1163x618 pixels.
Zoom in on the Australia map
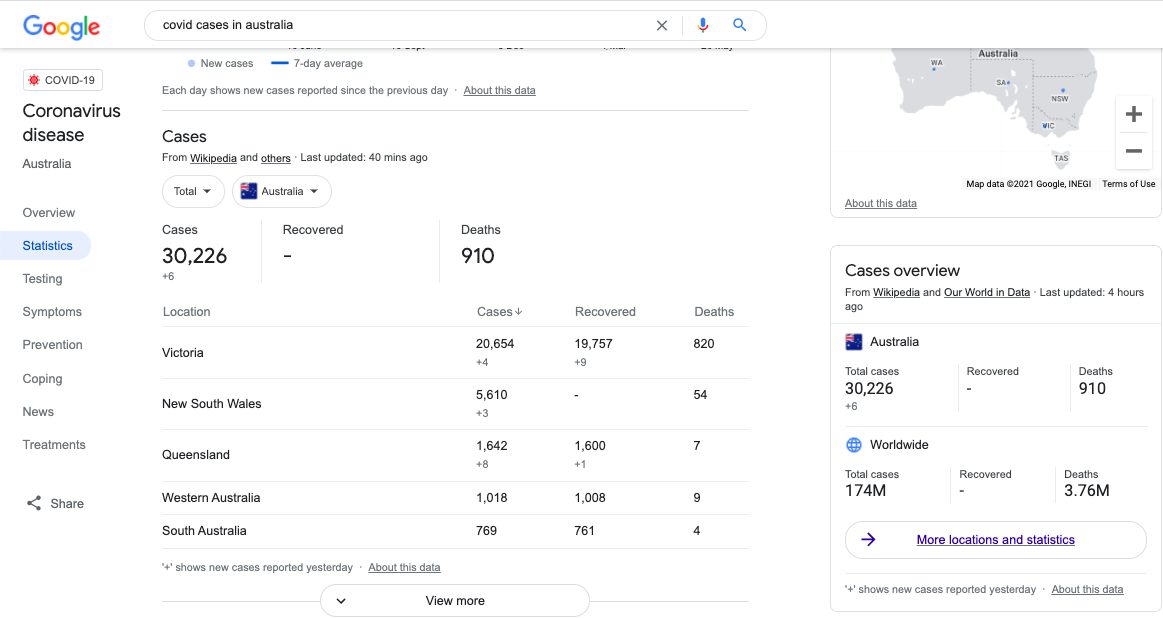pos(1133,114)
